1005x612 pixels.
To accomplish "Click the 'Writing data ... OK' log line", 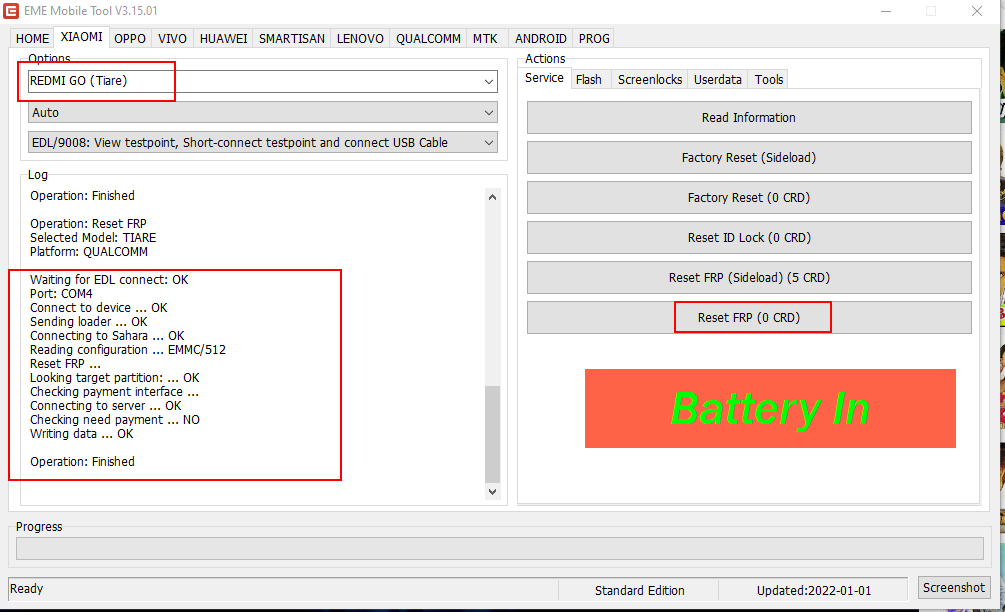I will coord(81,434).
